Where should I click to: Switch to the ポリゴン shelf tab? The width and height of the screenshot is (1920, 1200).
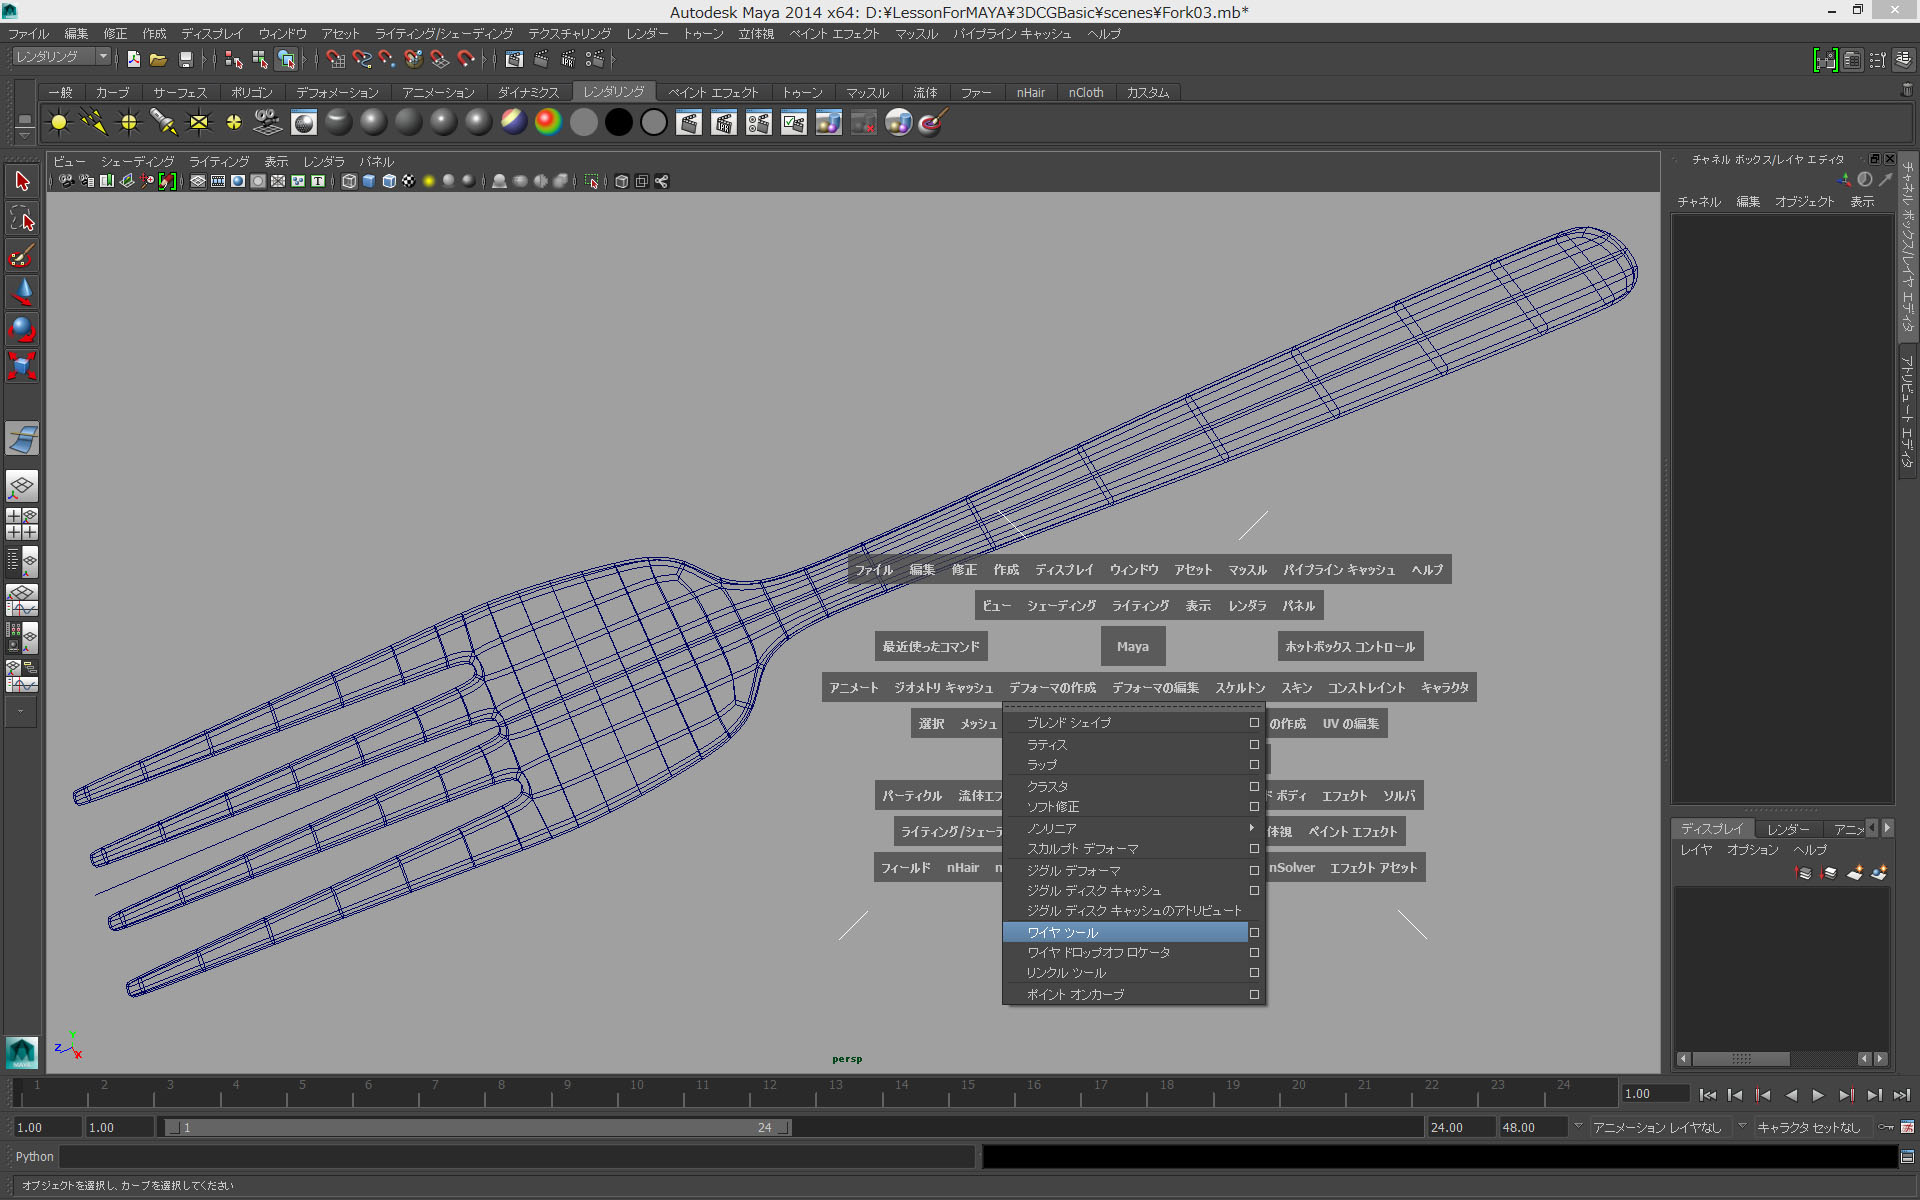[x=250, y=92]
